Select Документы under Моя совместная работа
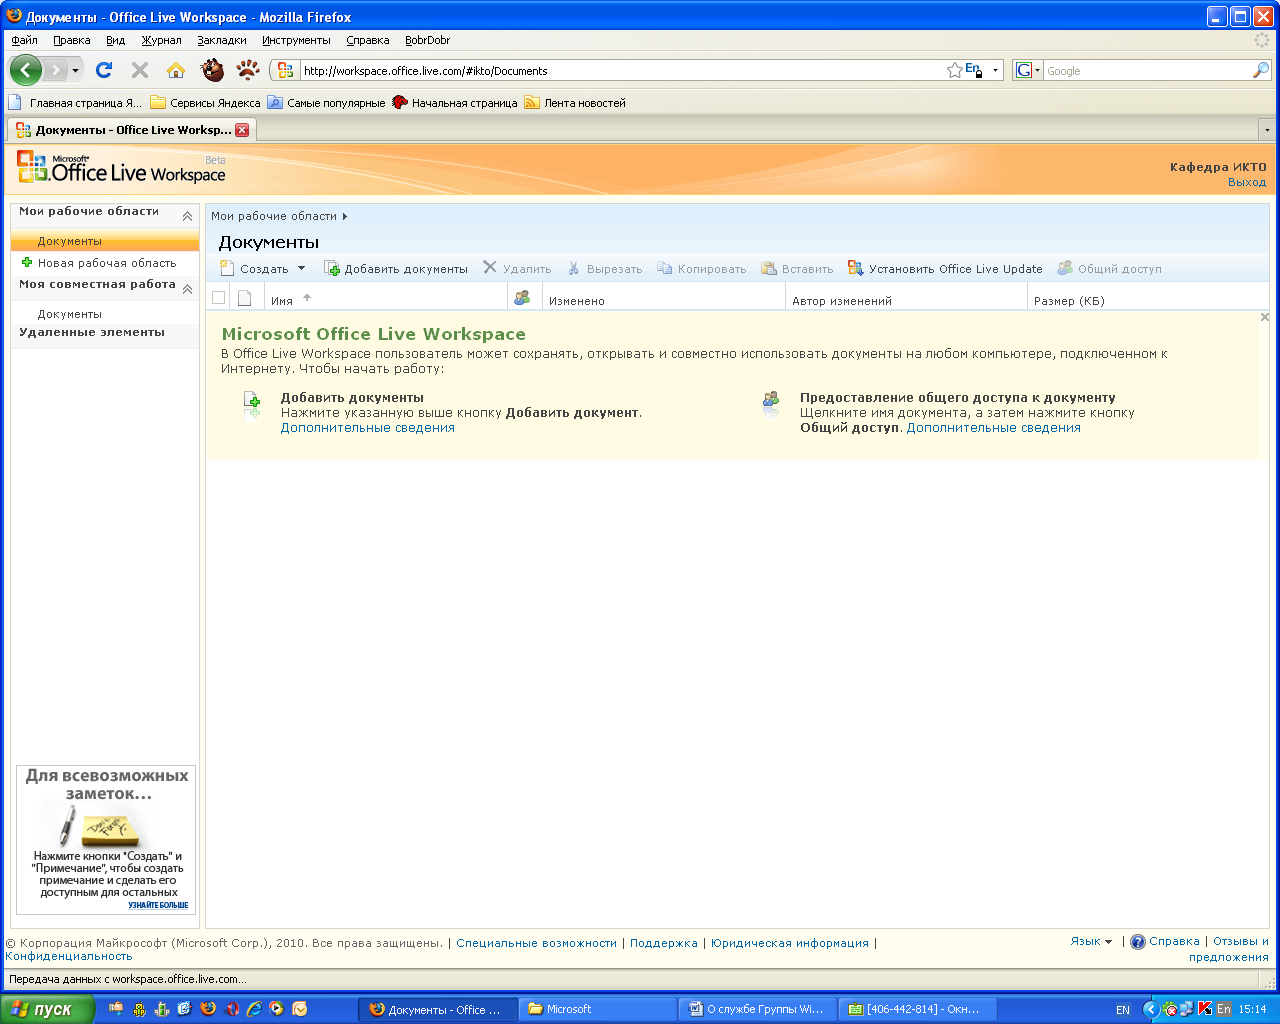The image size is (1280, 1024). click(x=70, y=314)
